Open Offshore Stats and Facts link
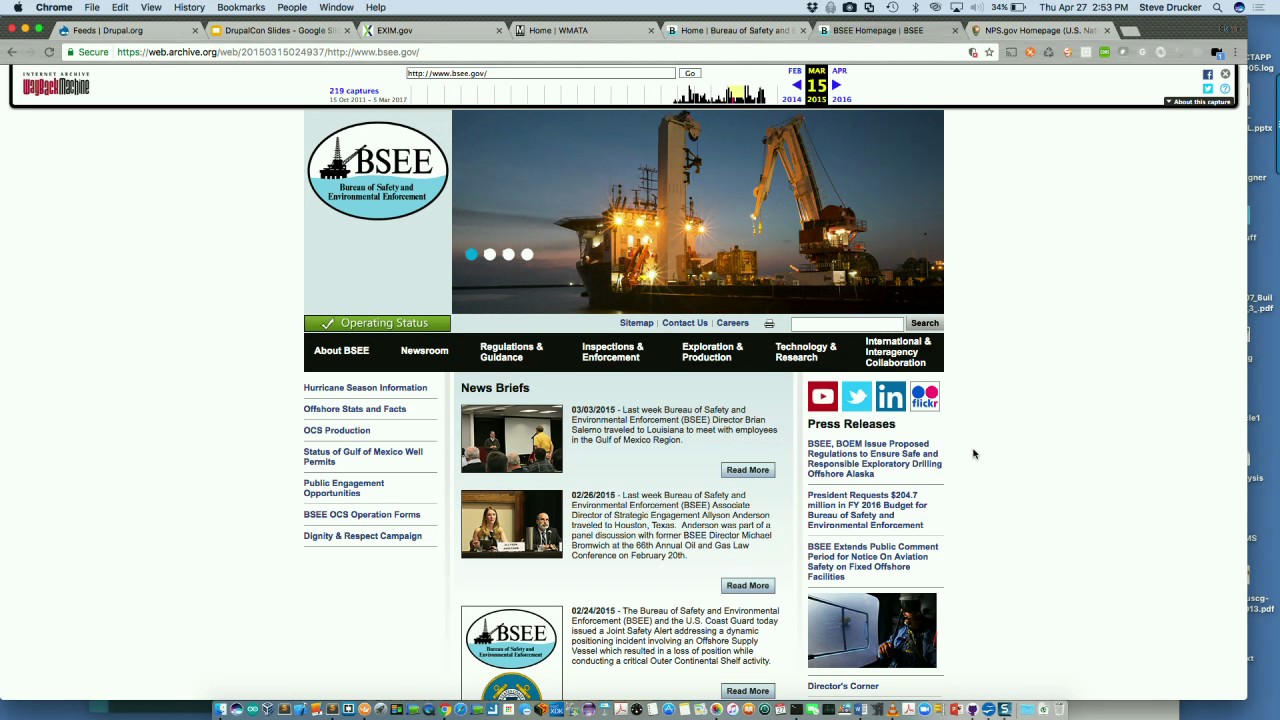Viewport: 1280px width, 720px height. click(355, 409)
